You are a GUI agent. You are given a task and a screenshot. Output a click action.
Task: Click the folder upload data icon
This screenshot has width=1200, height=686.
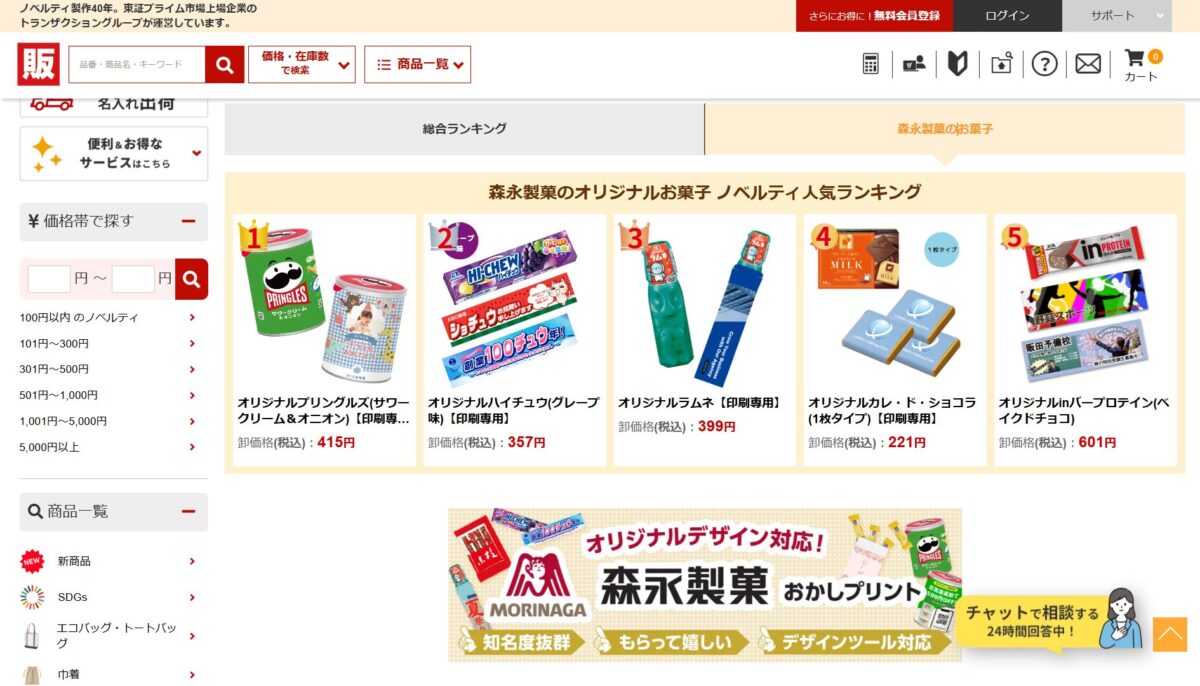1002,64
